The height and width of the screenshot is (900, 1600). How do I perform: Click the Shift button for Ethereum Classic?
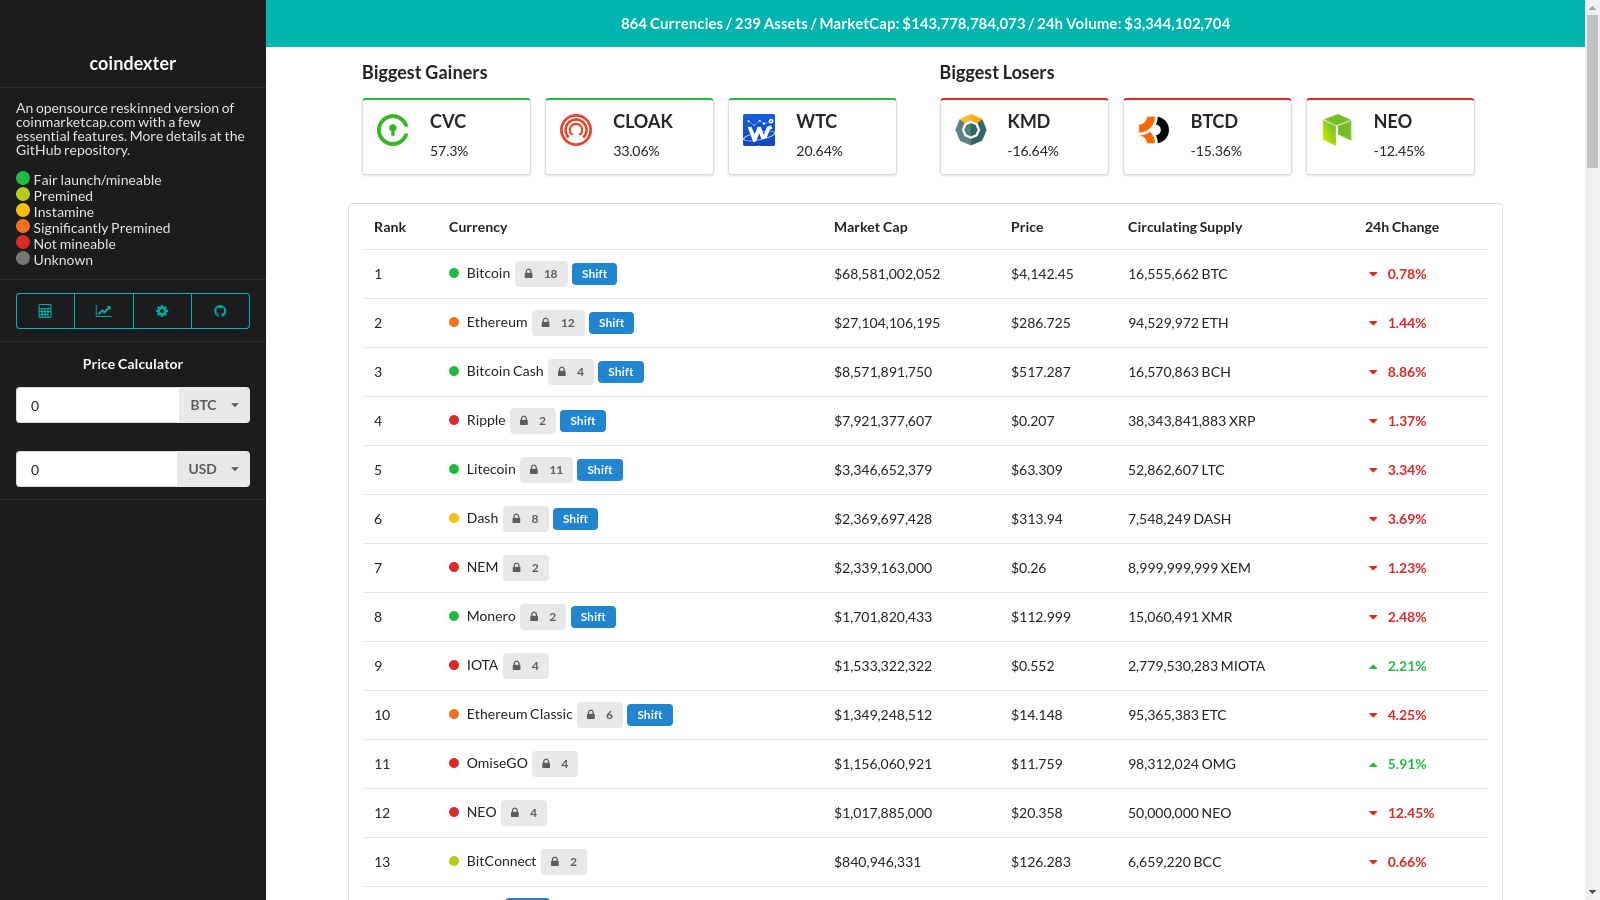click(x=650, y=715)
